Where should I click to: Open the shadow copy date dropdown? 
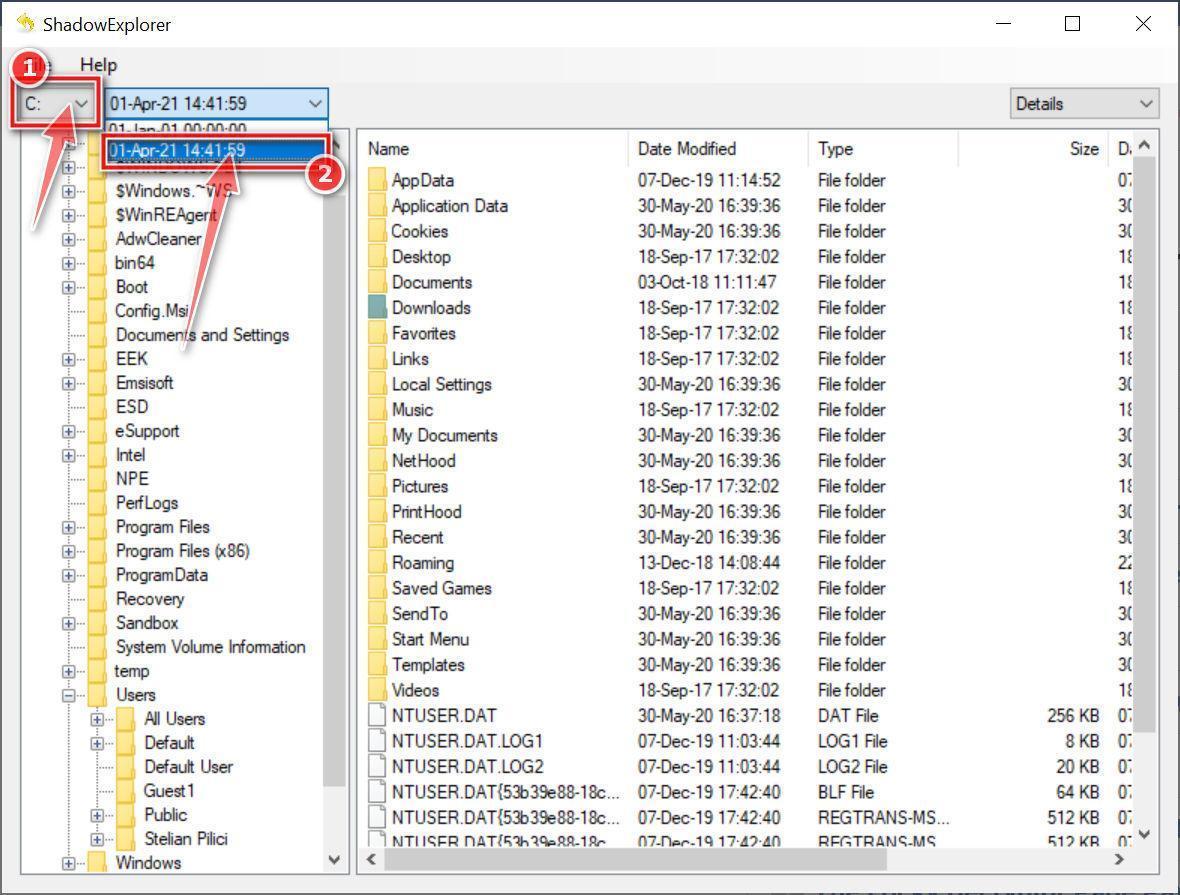(216, 103)
